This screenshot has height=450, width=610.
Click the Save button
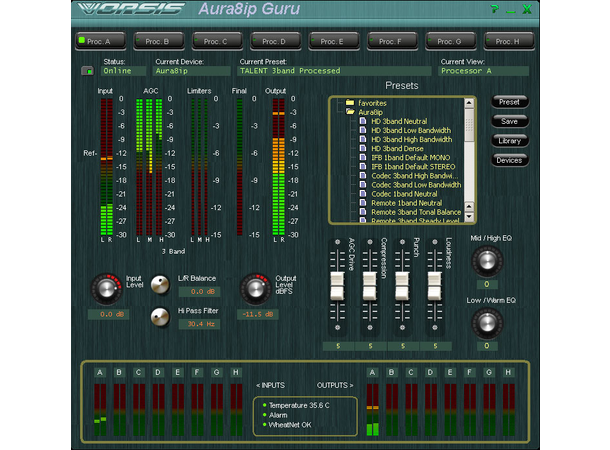pyautogui.click(x=510, y=121)
